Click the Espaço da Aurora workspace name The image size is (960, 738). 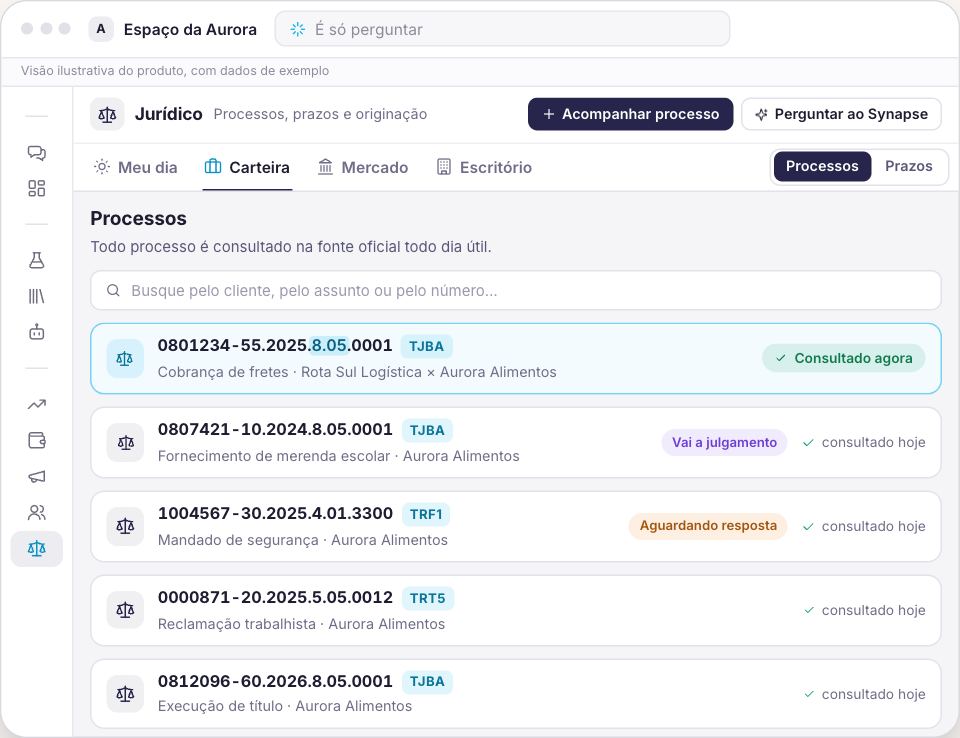pyautogui.click(x=190, y=29)
